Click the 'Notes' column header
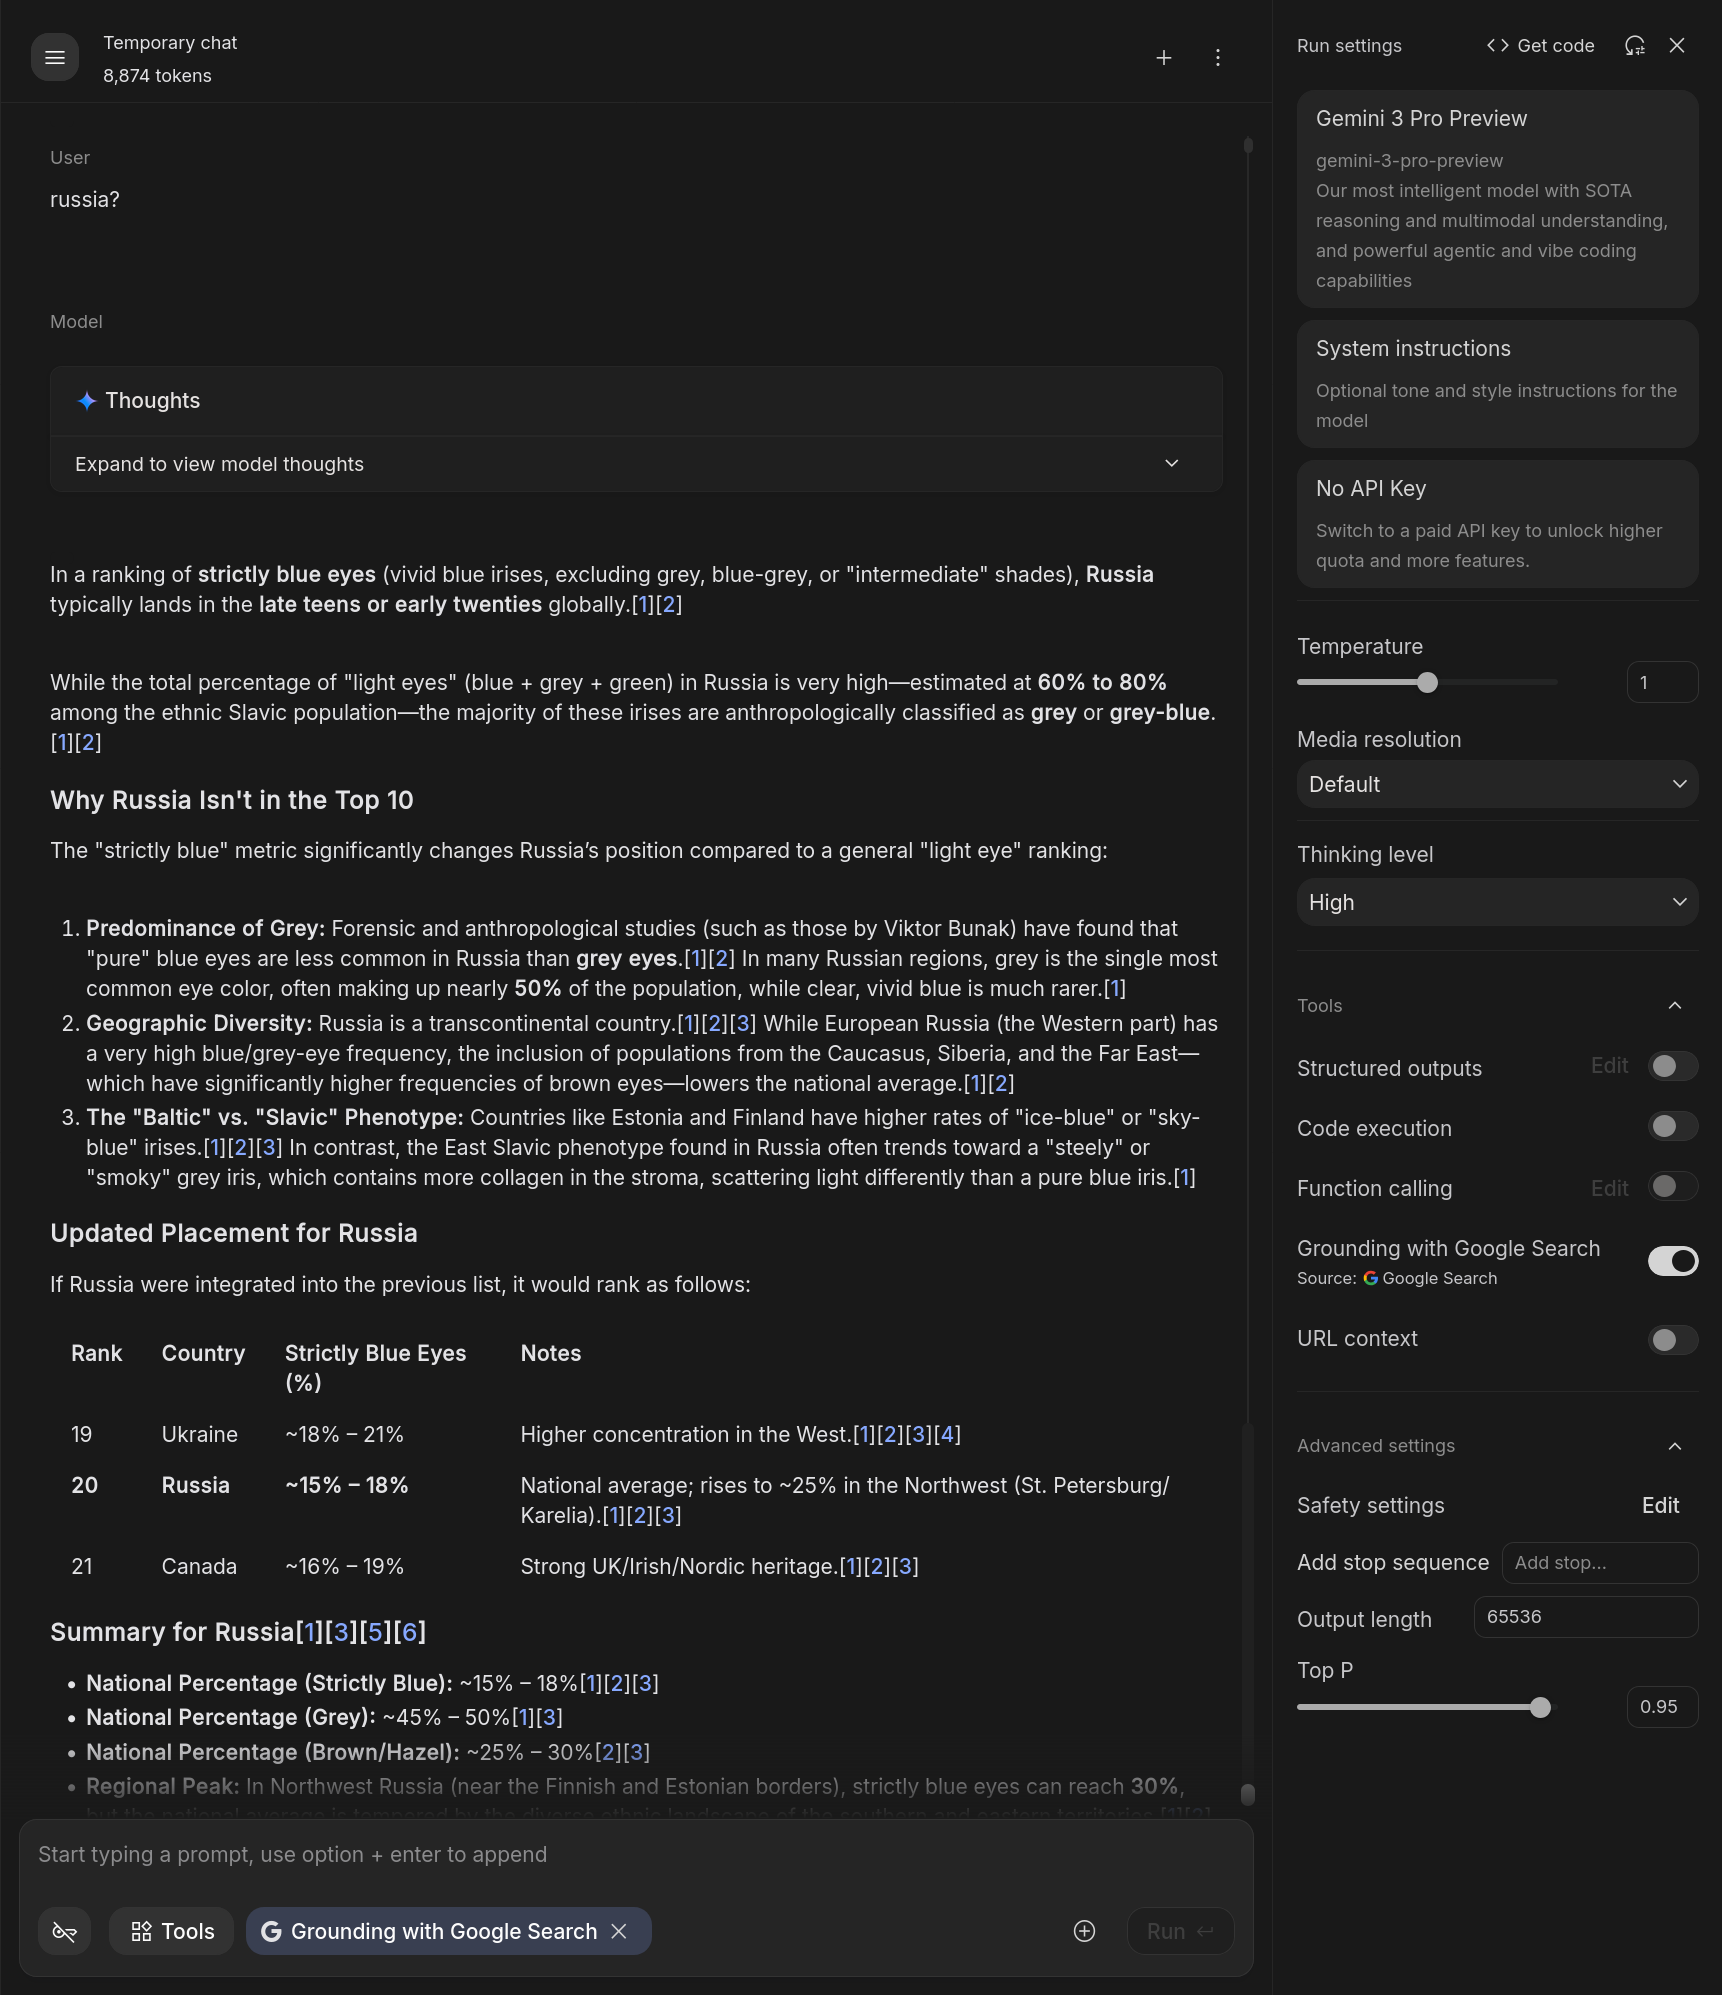The width and height of the screenshot is (1722, 1995). point(551,1354)
